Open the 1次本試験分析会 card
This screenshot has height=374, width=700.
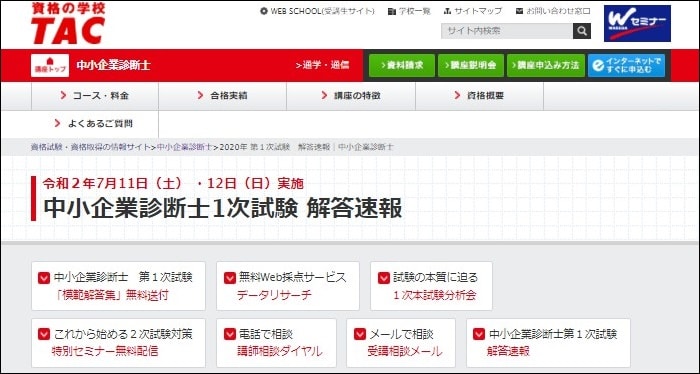click(x=431, y=286)
